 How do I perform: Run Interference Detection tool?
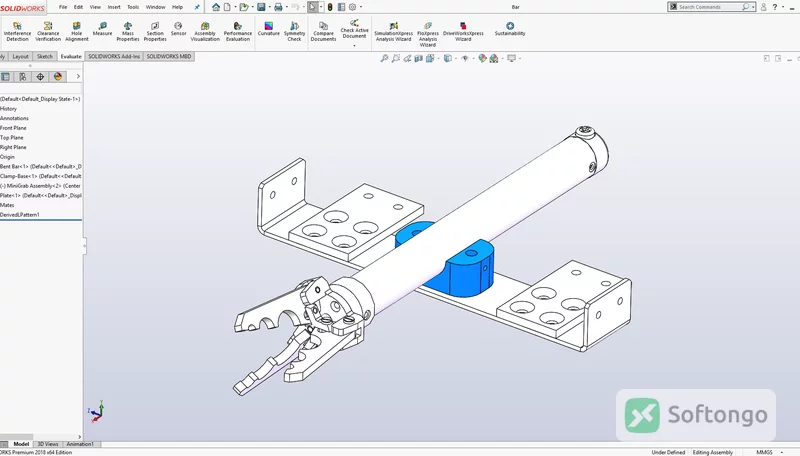pyautogui.click(x=17, y=32)
